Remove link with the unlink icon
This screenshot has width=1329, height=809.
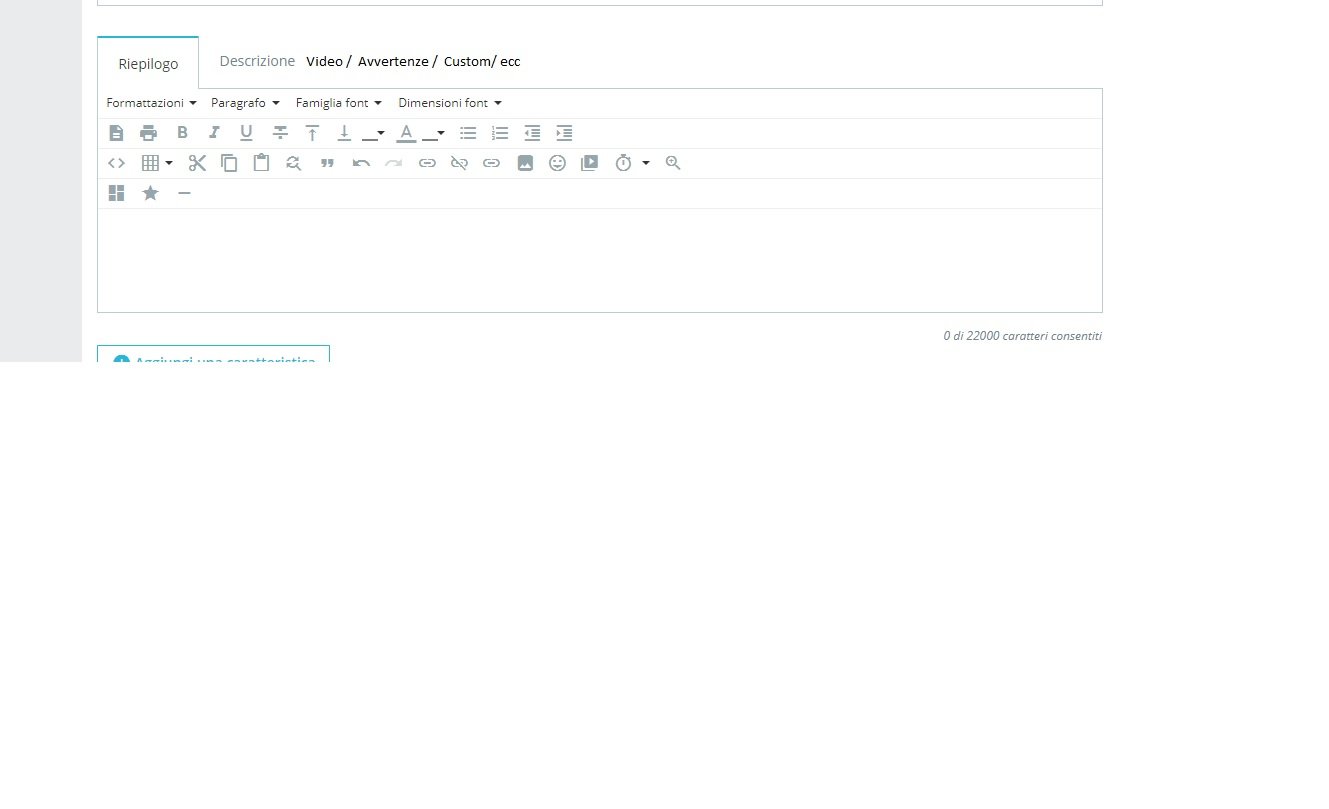[459, 163]
